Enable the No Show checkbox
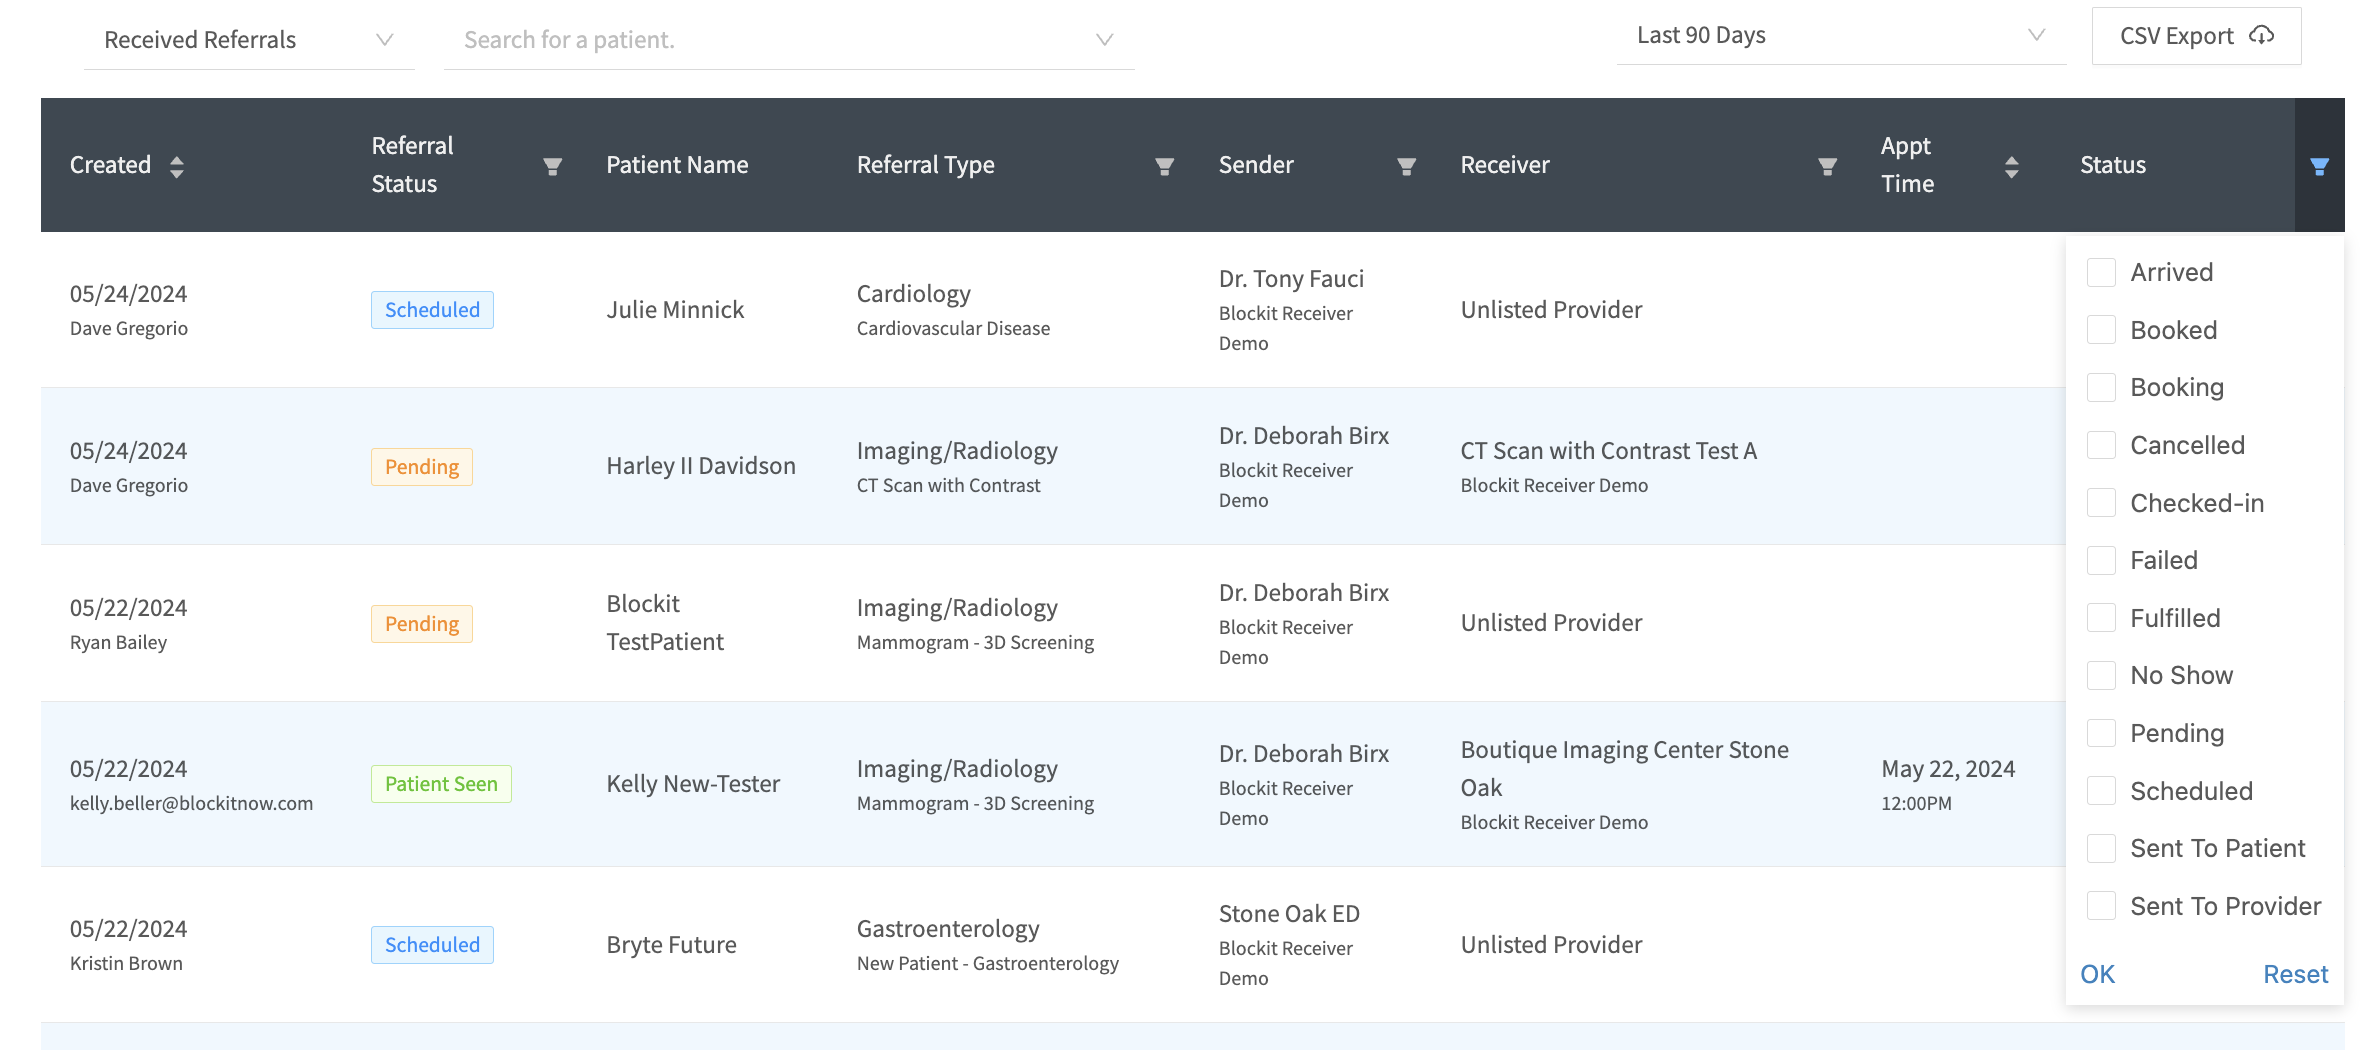 tap(2101, 676)
